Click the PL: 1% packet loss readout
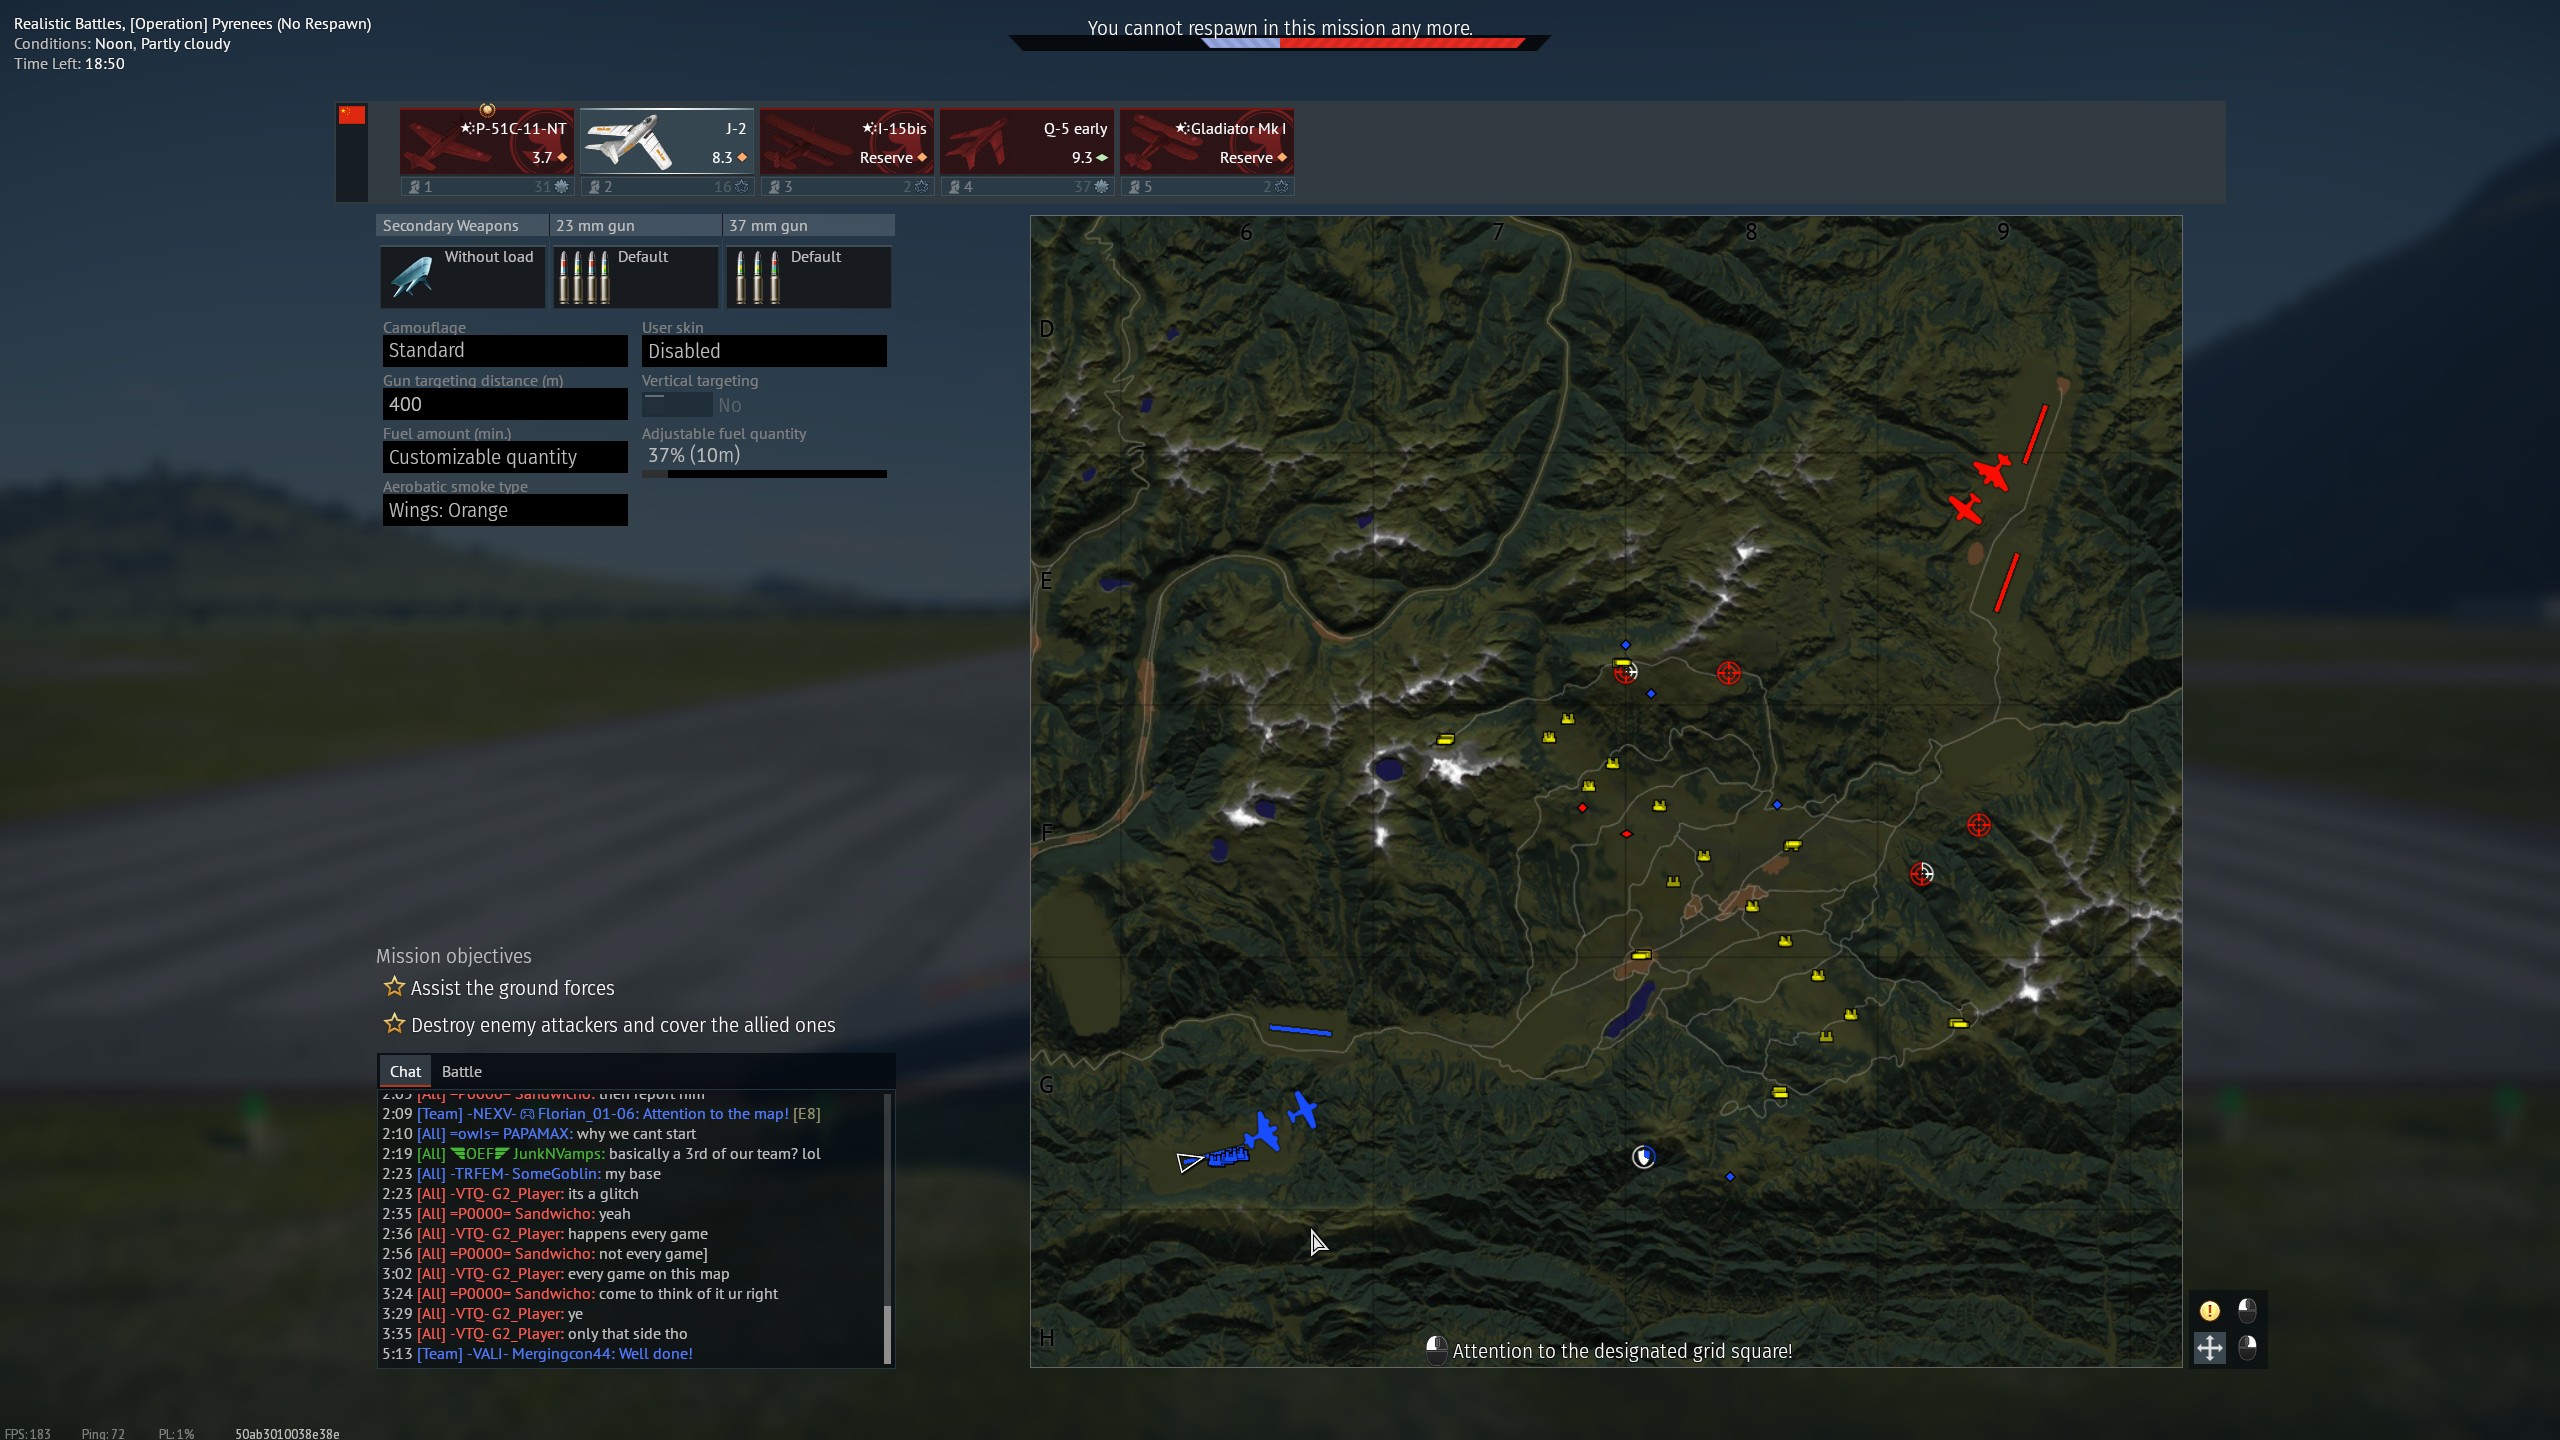2560x1440 pixels. [x=176, y=1433]
